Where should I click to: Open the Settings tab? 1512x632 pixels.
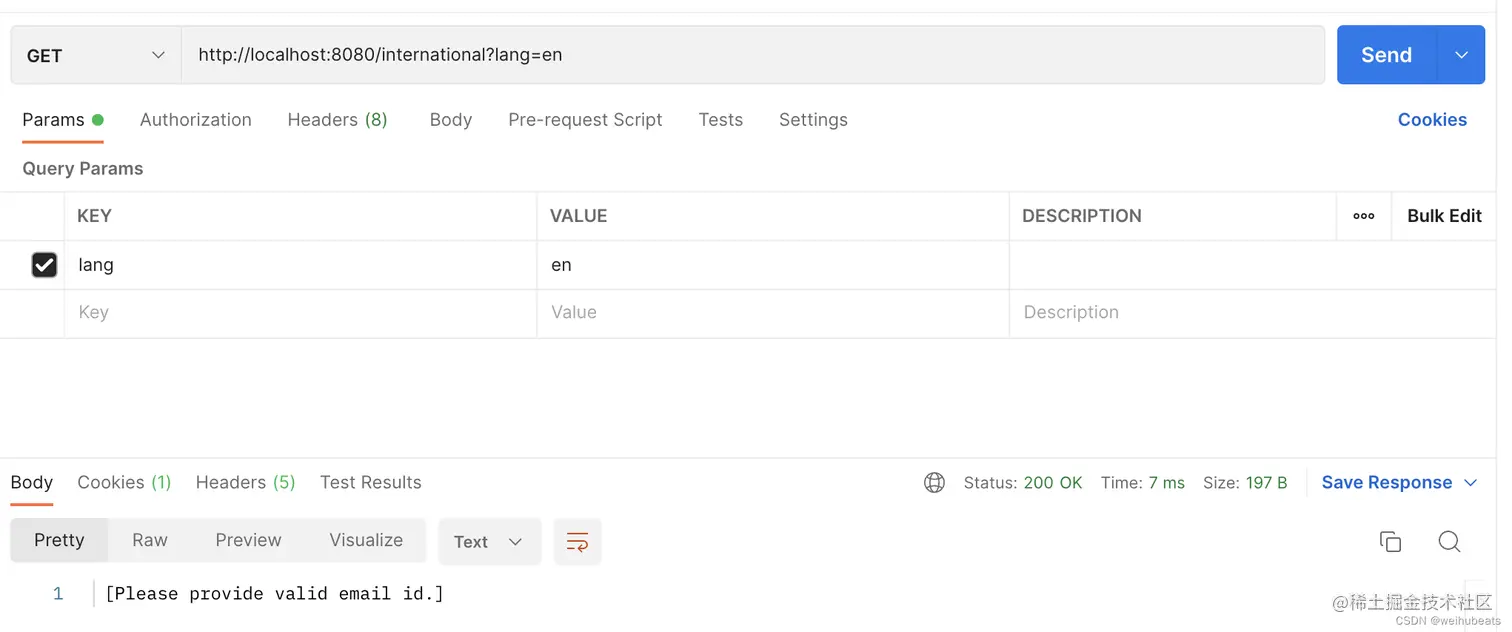coord(813,120)
